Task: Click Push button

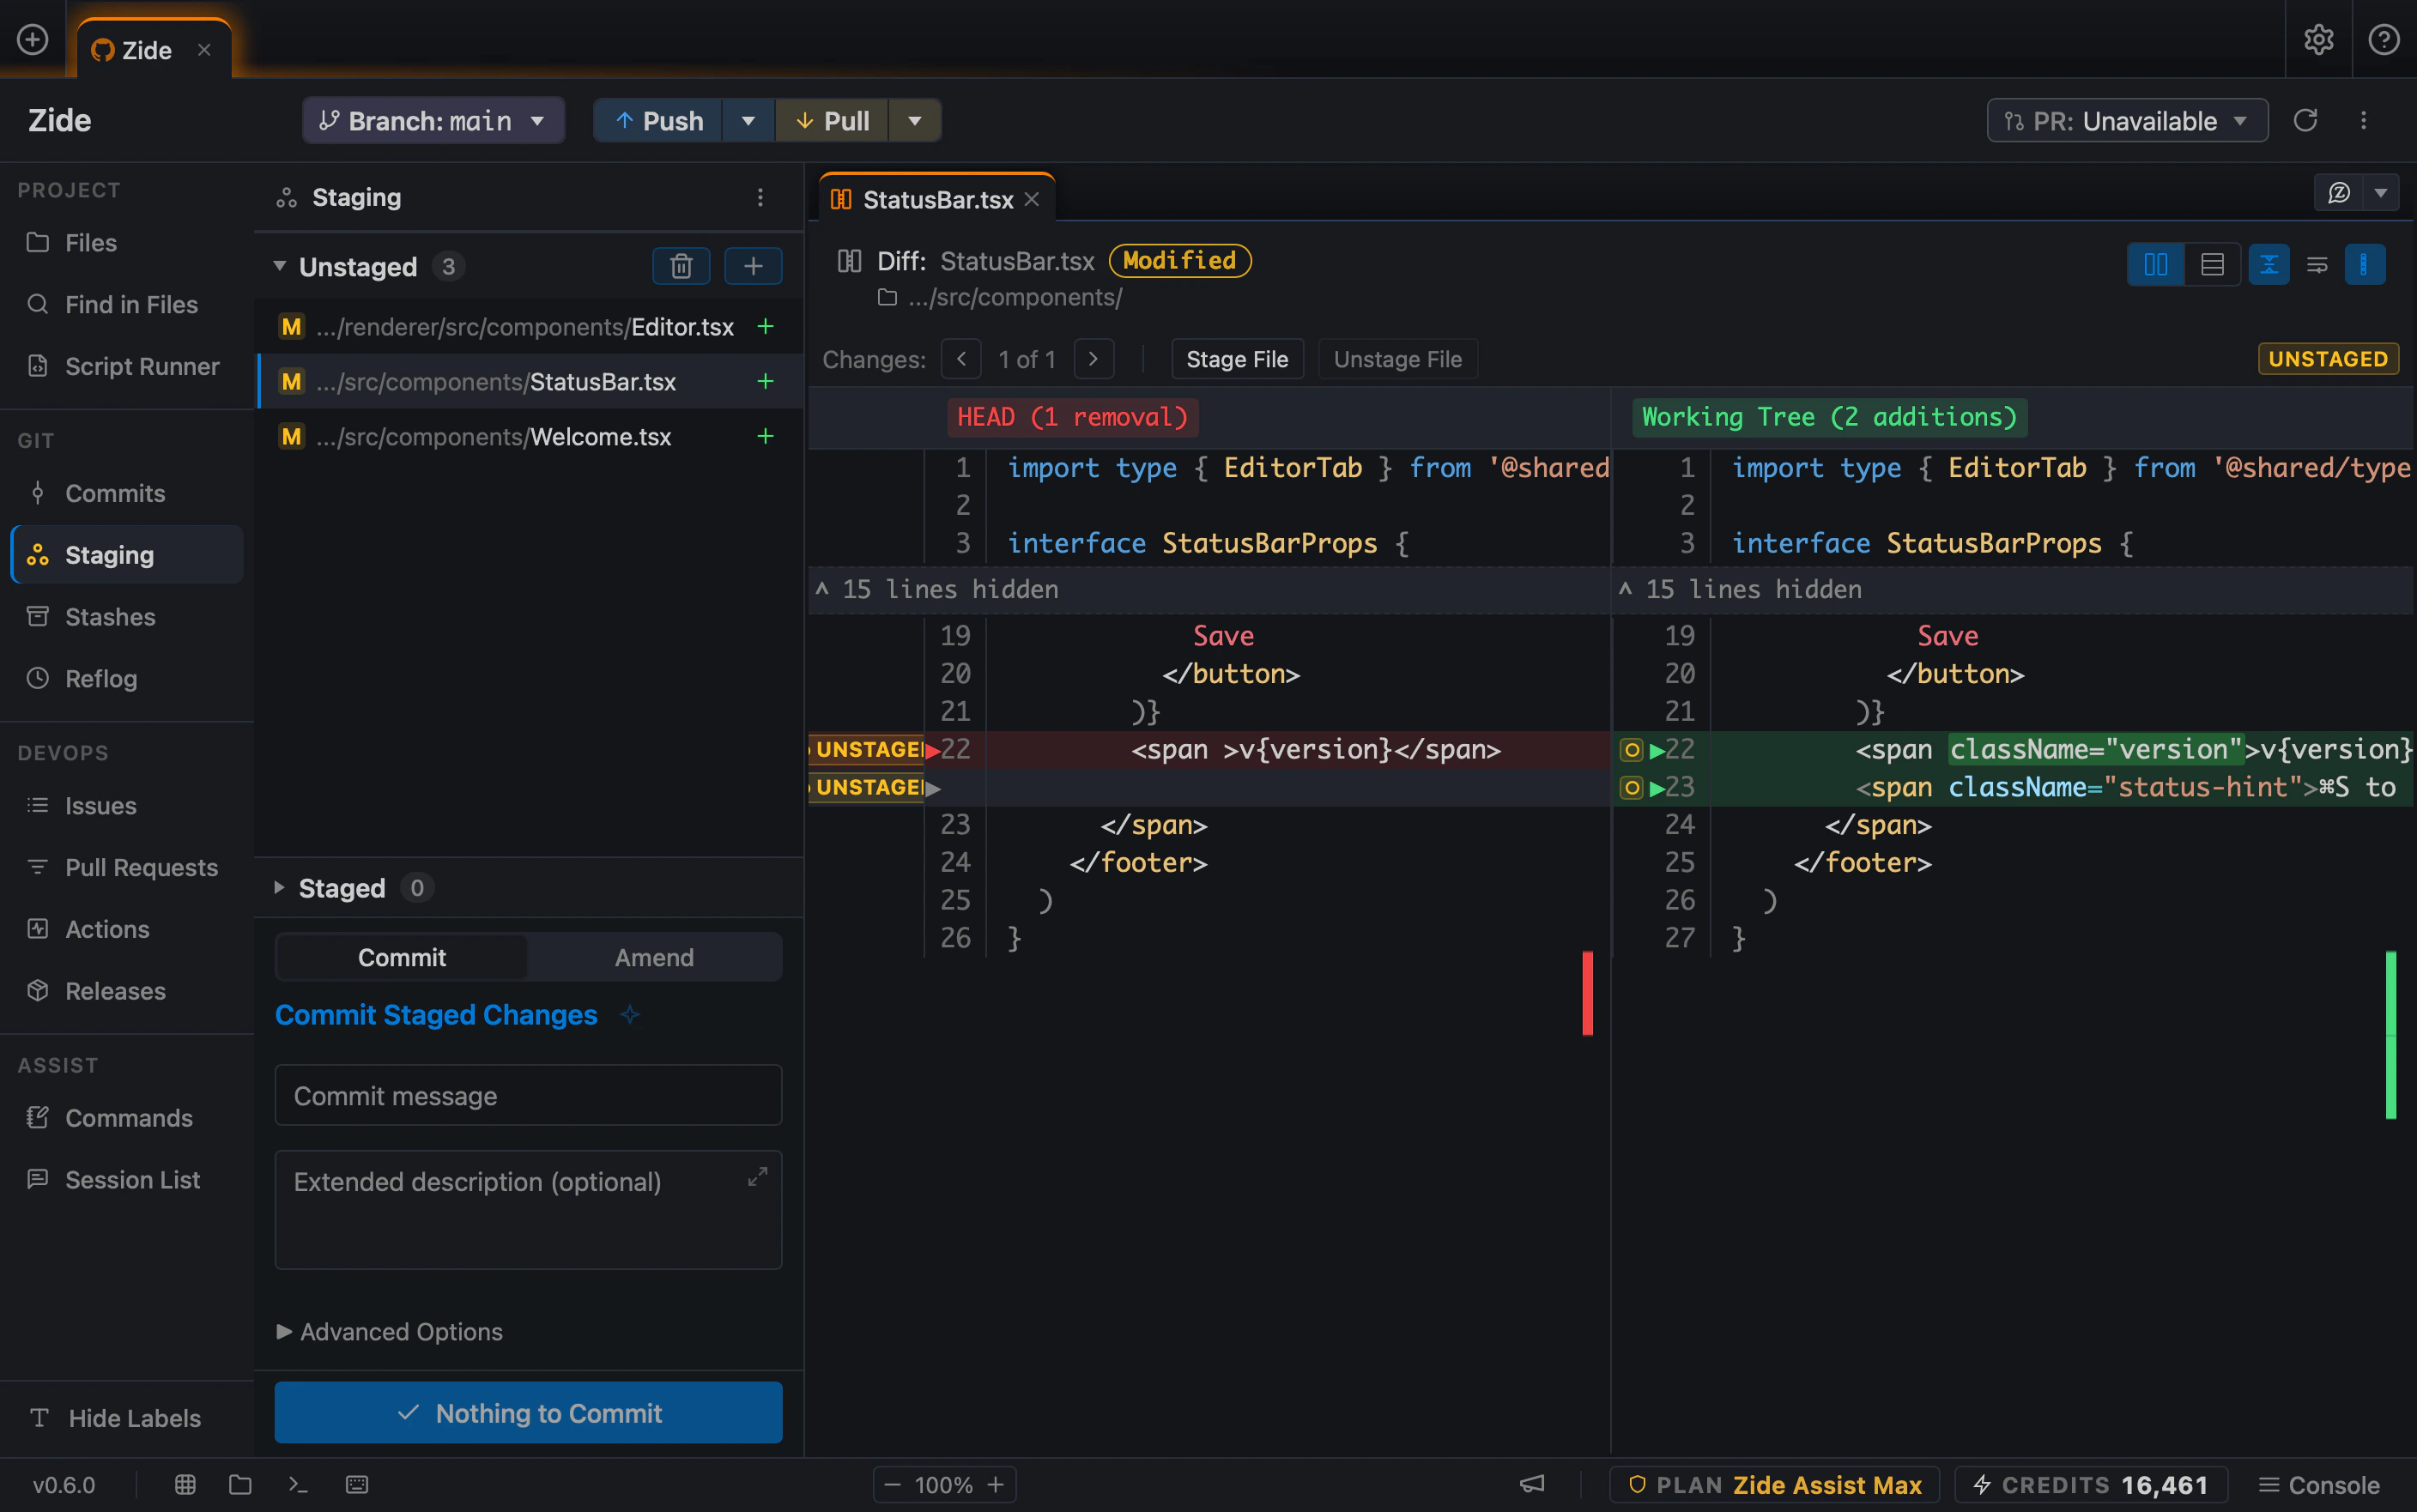Action: tap(659, 121)
